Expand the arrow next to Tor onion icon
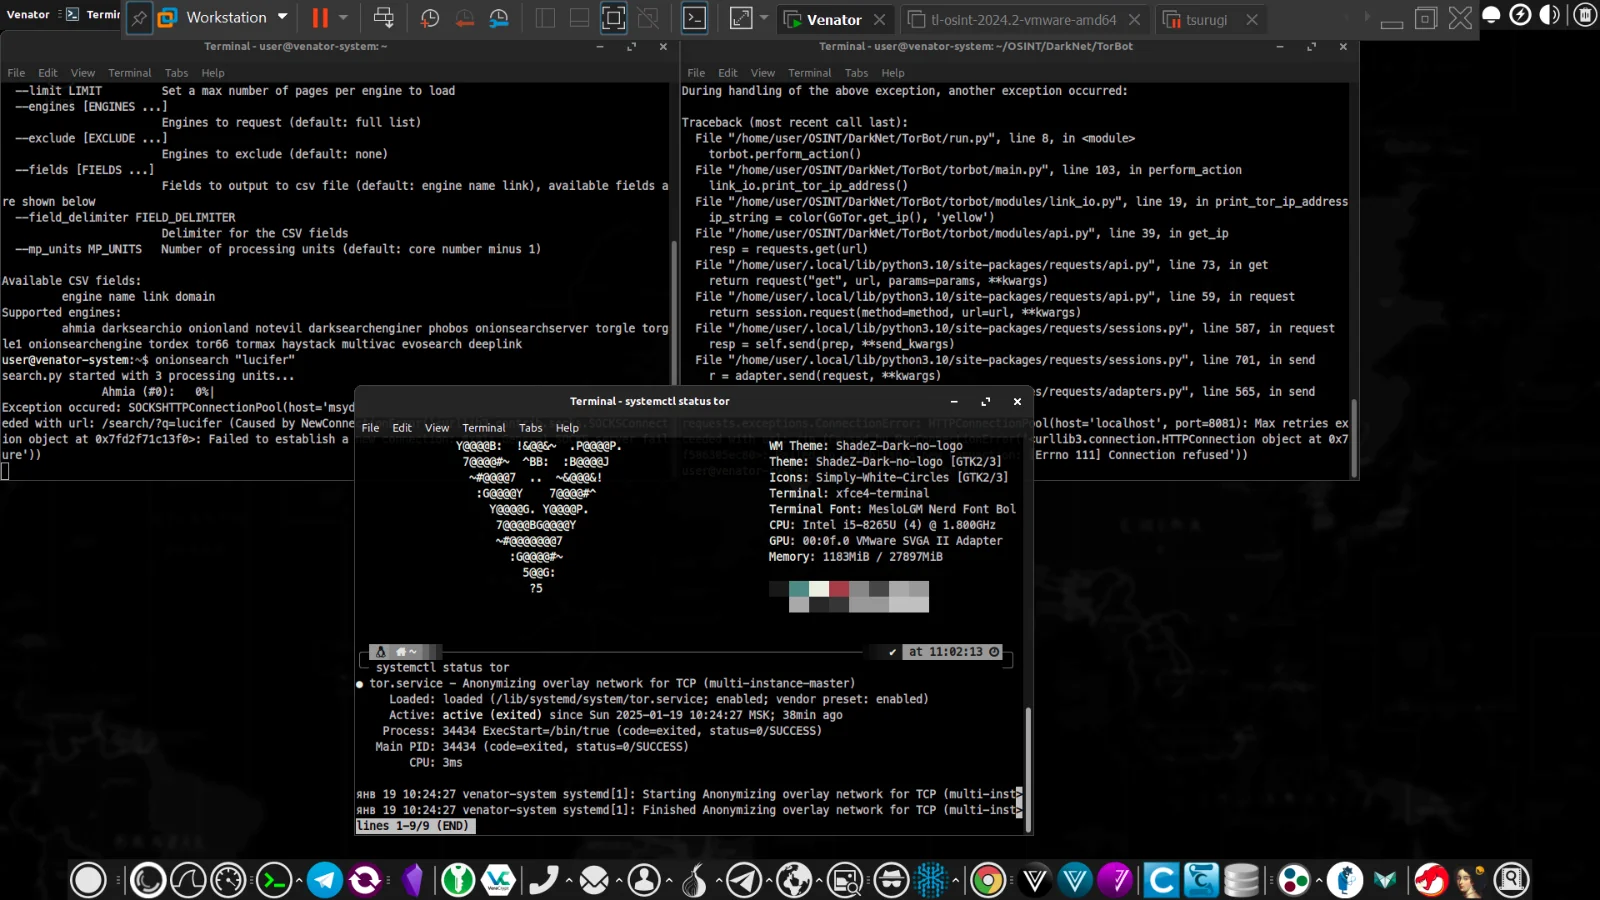The image size is (1600, 900). (718, 880)
